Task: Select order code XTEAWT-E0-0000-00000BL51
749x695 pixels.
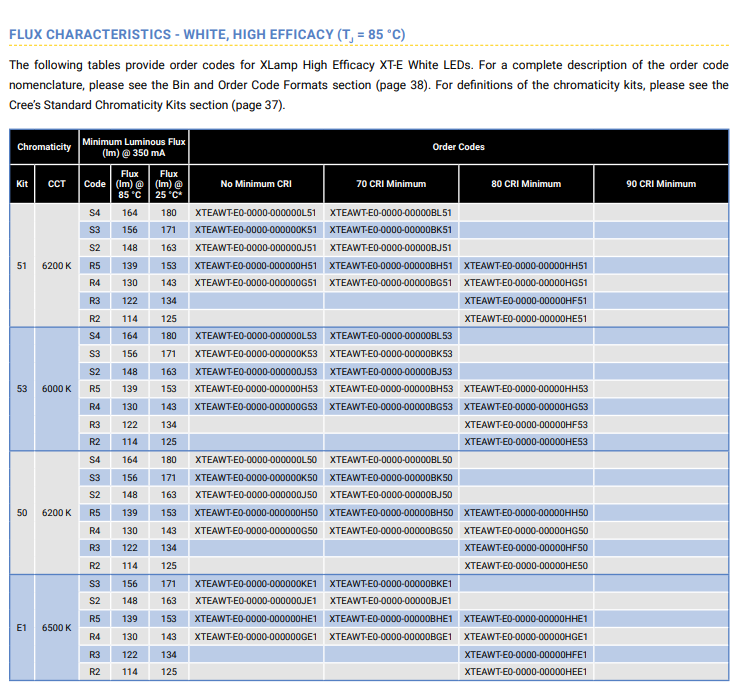Action: [390, 213]
